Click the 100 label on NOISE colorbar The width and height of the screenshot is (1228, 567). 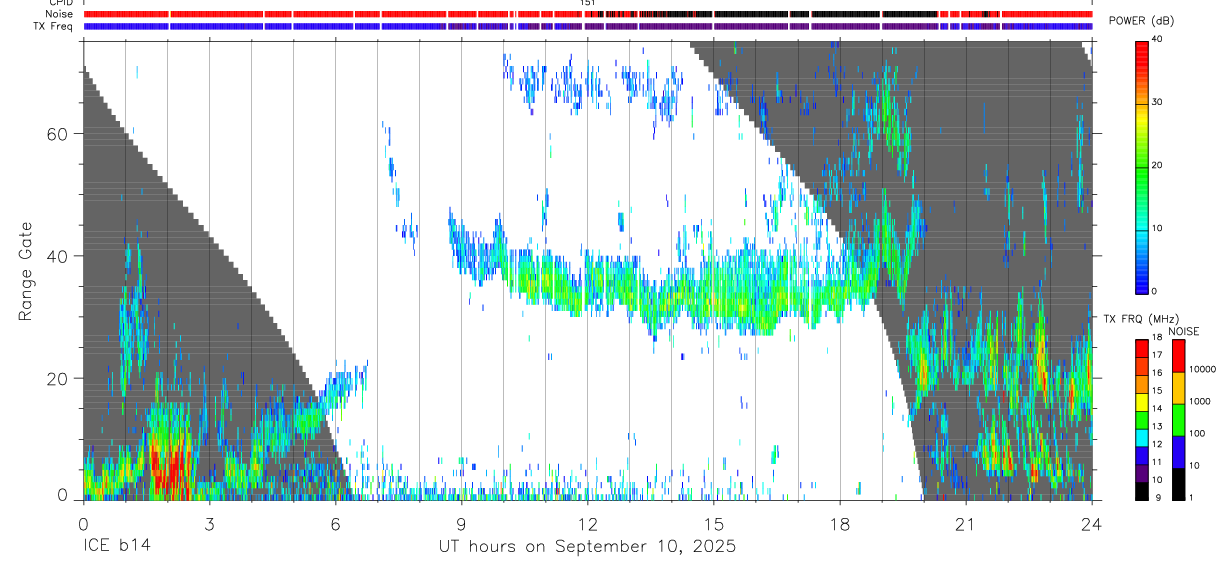click(x=1197, y=433)
